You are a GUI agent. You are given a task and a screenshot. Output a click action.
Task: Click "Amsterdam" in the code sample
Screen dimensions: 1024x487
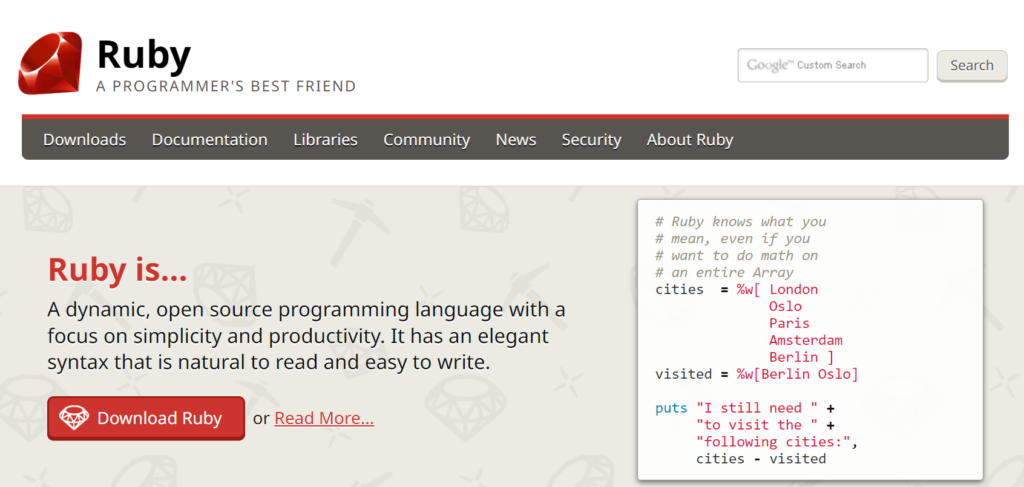pyautogui.click(x=806, y=340)
